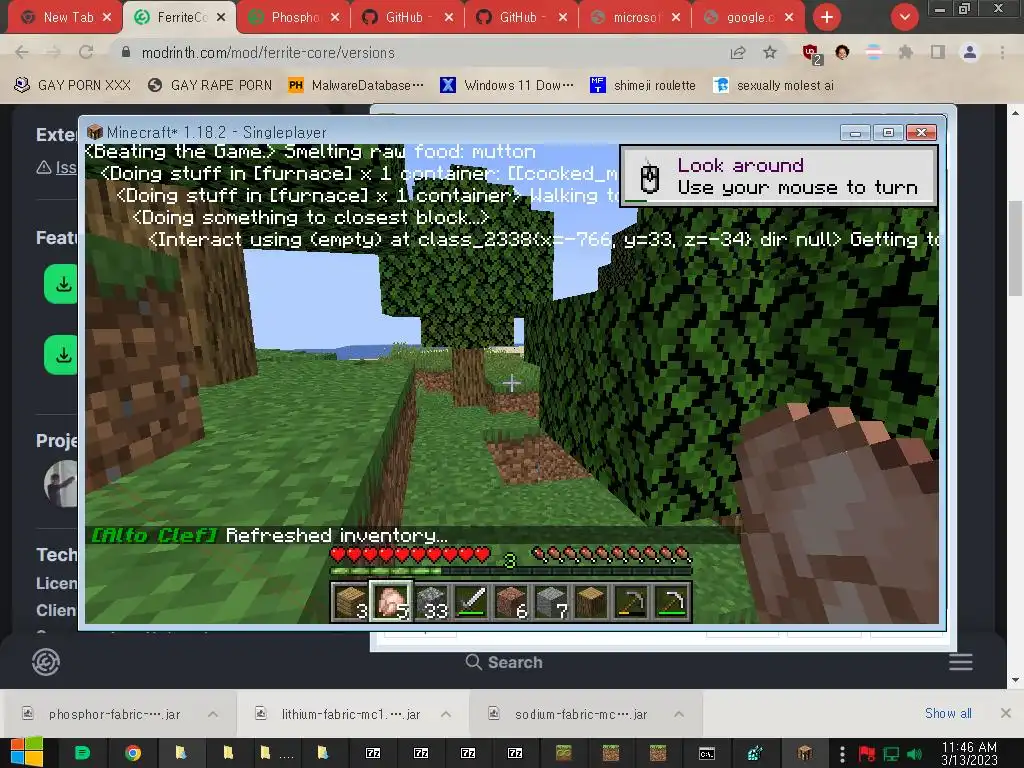Toggle the Chrome side panel icon
This screenshot has height=768, width=1024.
click(938, 52)
